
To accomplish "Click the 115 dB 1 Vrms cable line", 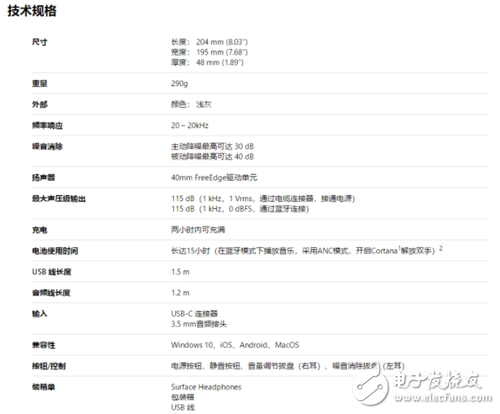I will point(263,199).
